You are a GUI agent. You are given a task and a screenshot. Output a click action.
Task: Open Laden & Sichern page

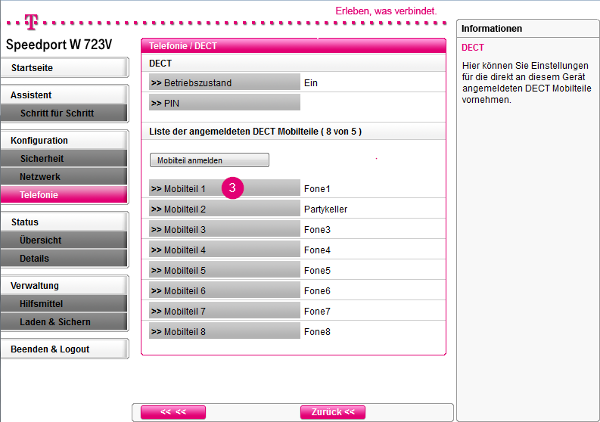64,321
